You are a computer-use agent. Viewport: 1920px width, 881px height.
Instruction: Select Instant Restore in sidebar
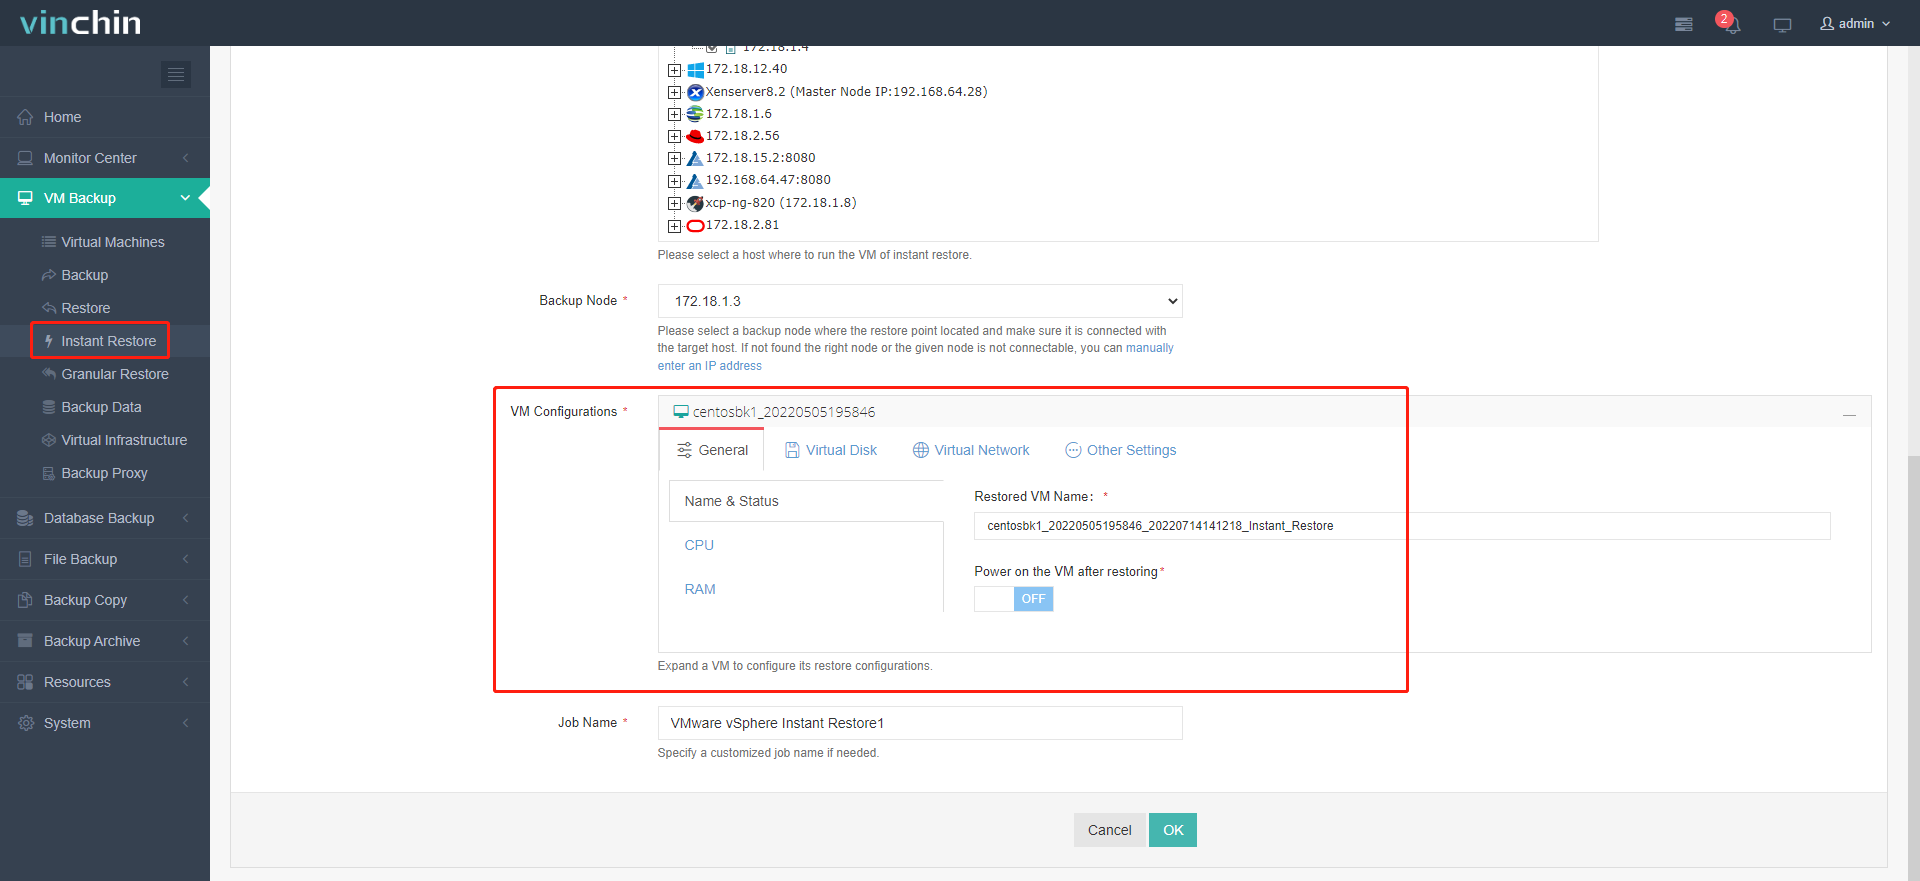tap(108, 341)
